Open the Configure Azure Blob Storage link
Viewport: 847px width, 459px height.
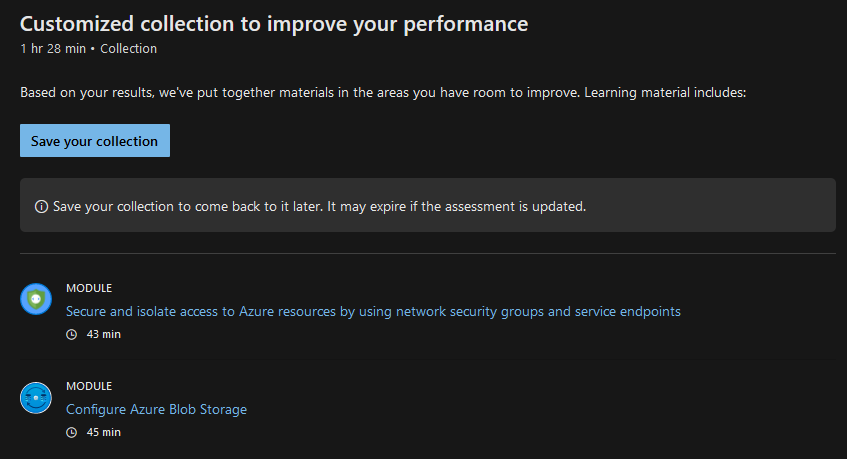(156, 409)
